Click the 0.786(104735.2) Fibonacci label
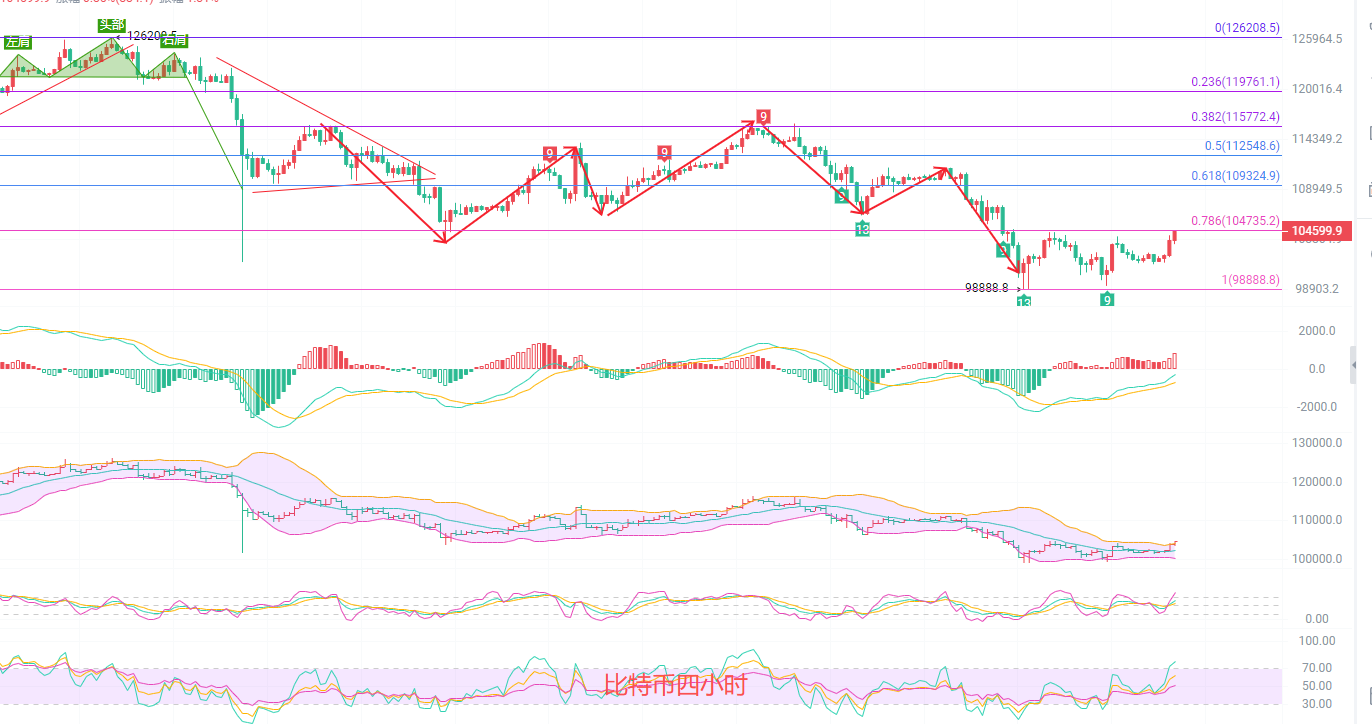The image size is (1372, 724). [1235, 221]
